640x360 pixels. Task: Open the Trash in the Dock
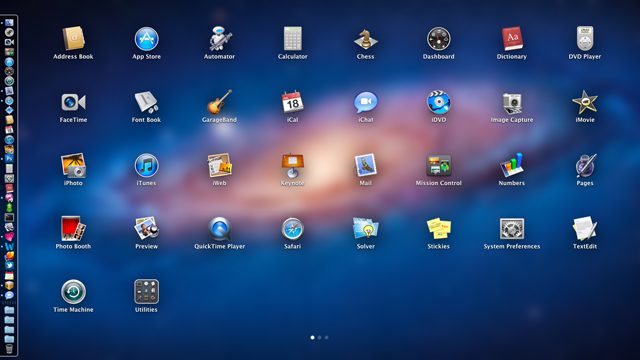(9, 349)
